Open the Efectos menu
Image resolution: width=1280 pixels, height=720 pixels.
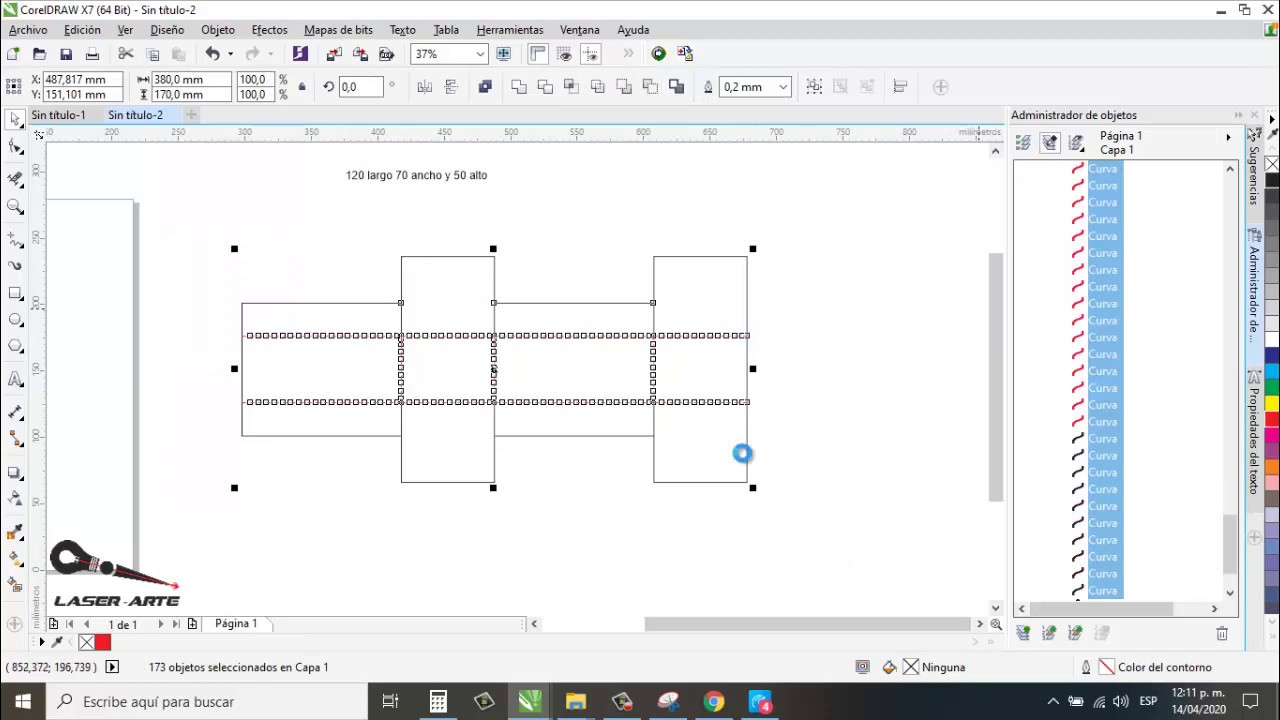pyautogui.click(x=269, y=30)
